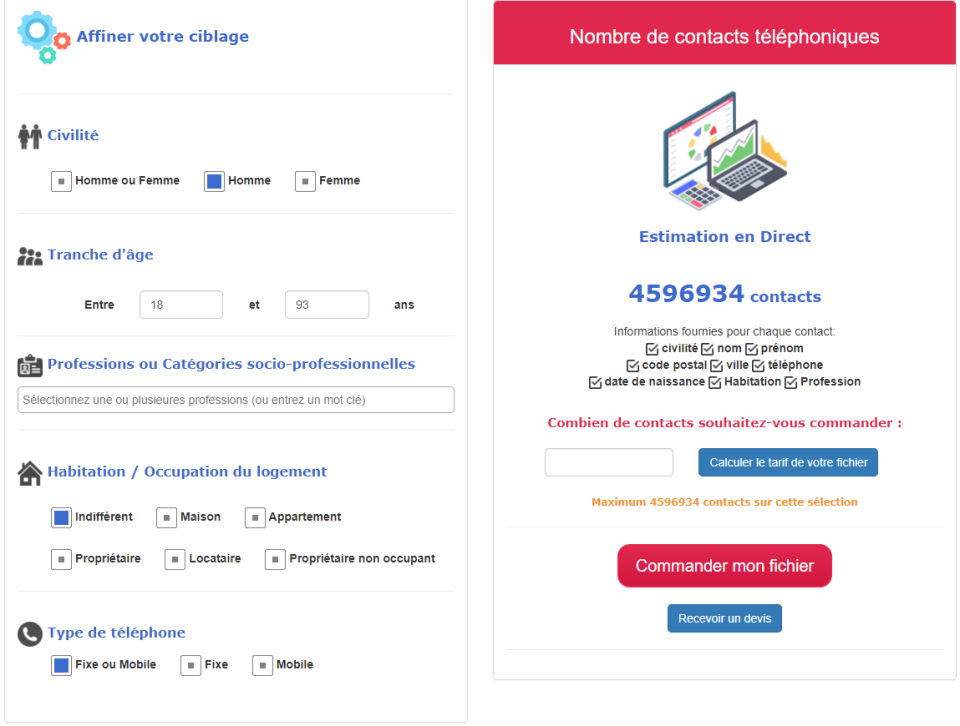The width and height of the screenshot is (960, 726).
Task: Open the professions selection dropdown field
Action: click(236, 400)
